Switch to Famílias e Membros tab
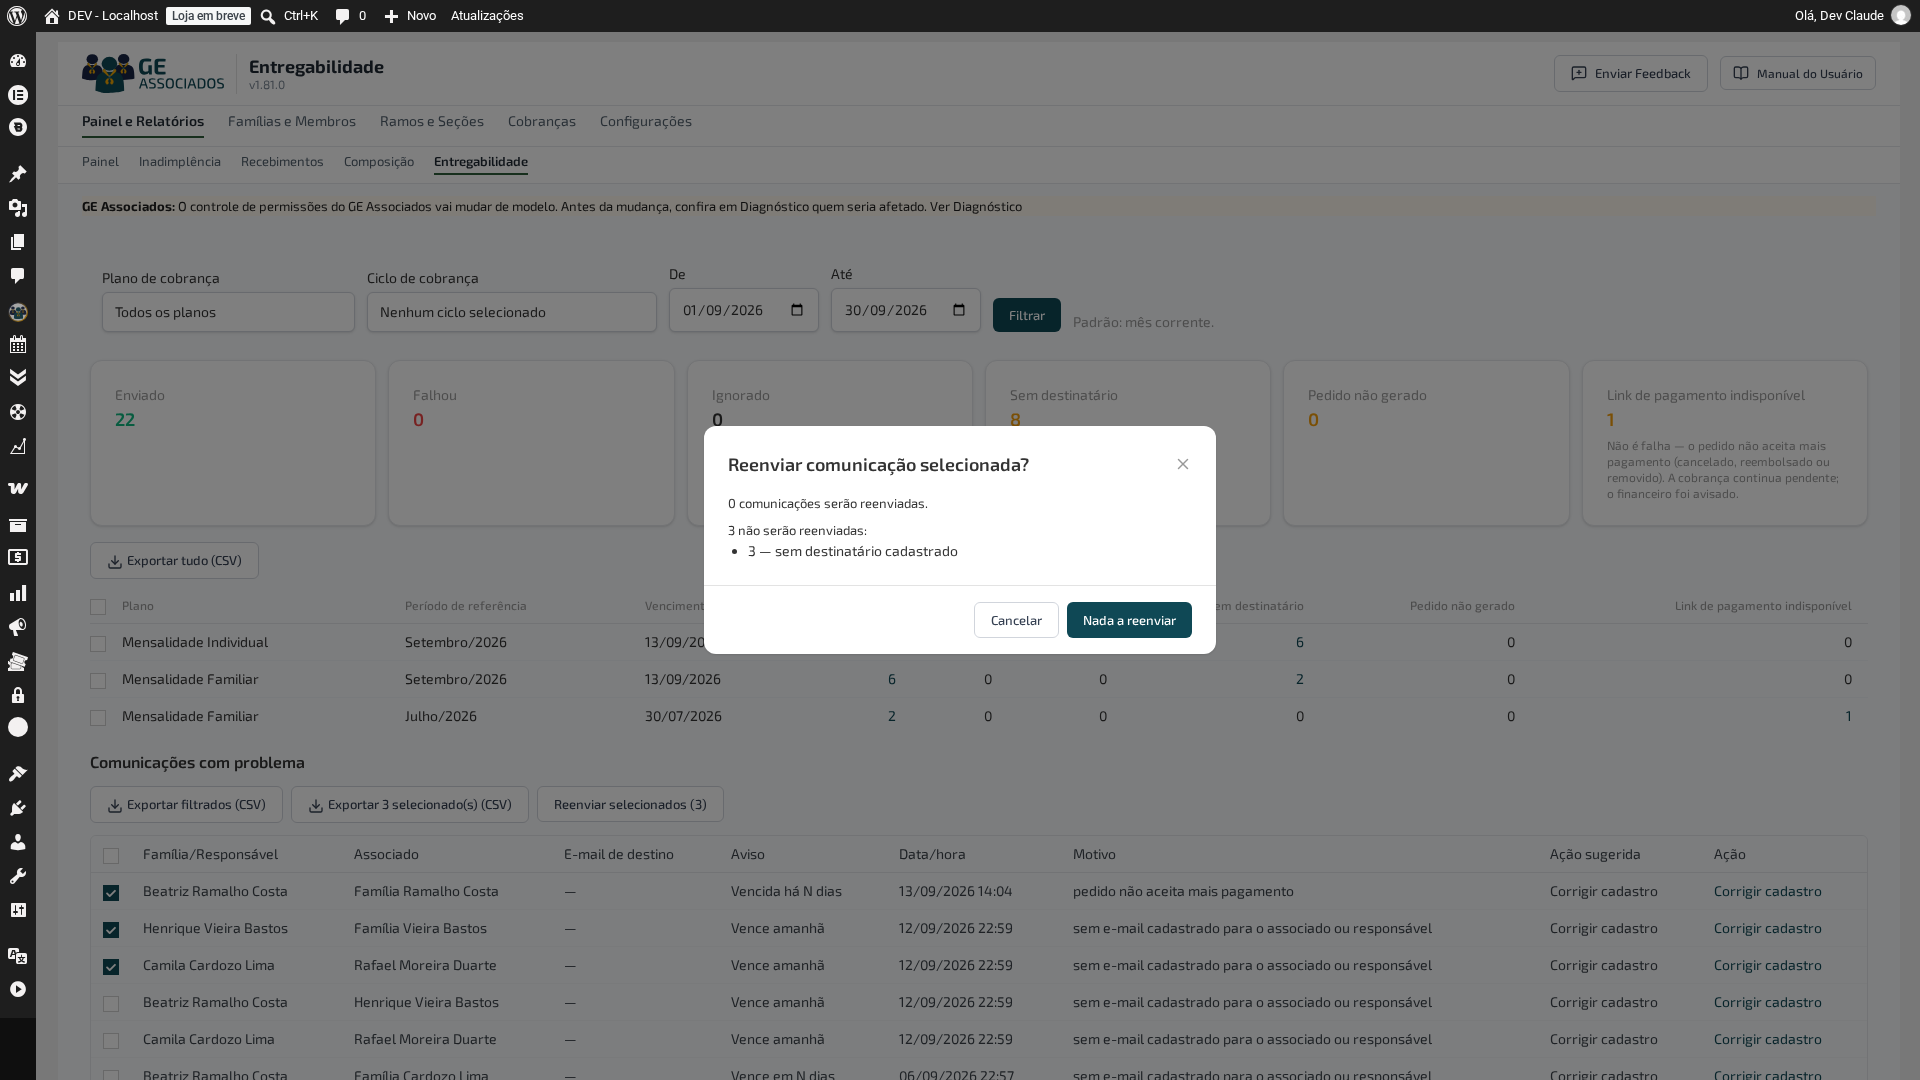Viewport: 1920px width, 1080px height. (x=292, y=121)
